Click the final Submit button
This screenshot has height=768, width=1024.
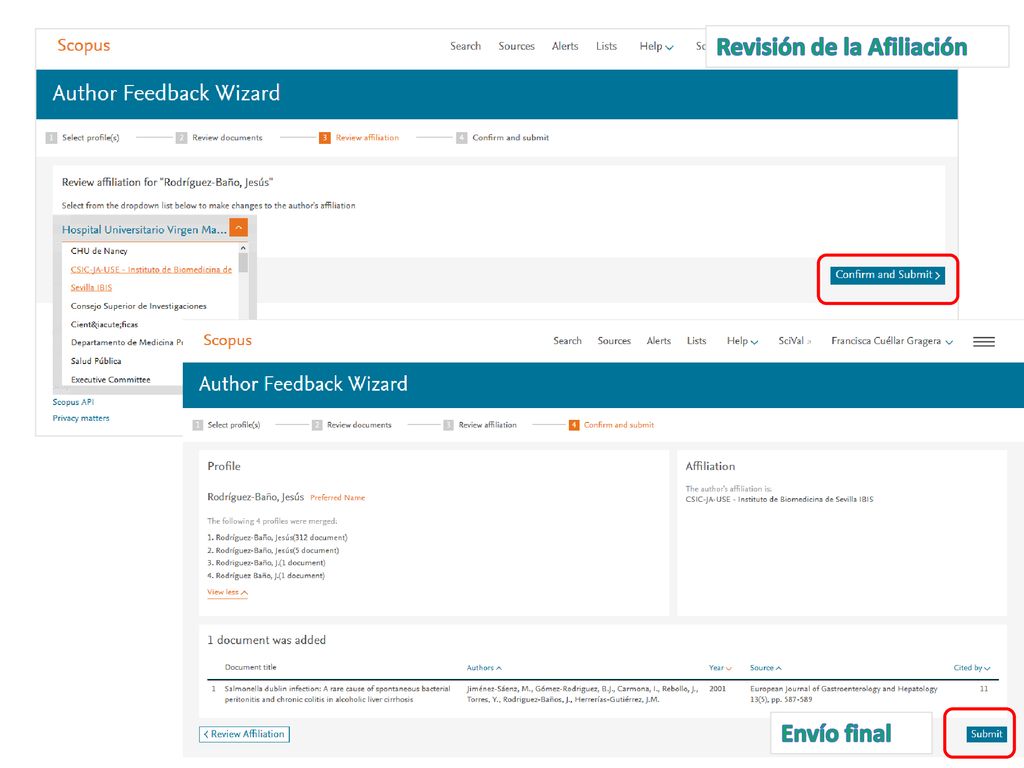click(986, 734)
